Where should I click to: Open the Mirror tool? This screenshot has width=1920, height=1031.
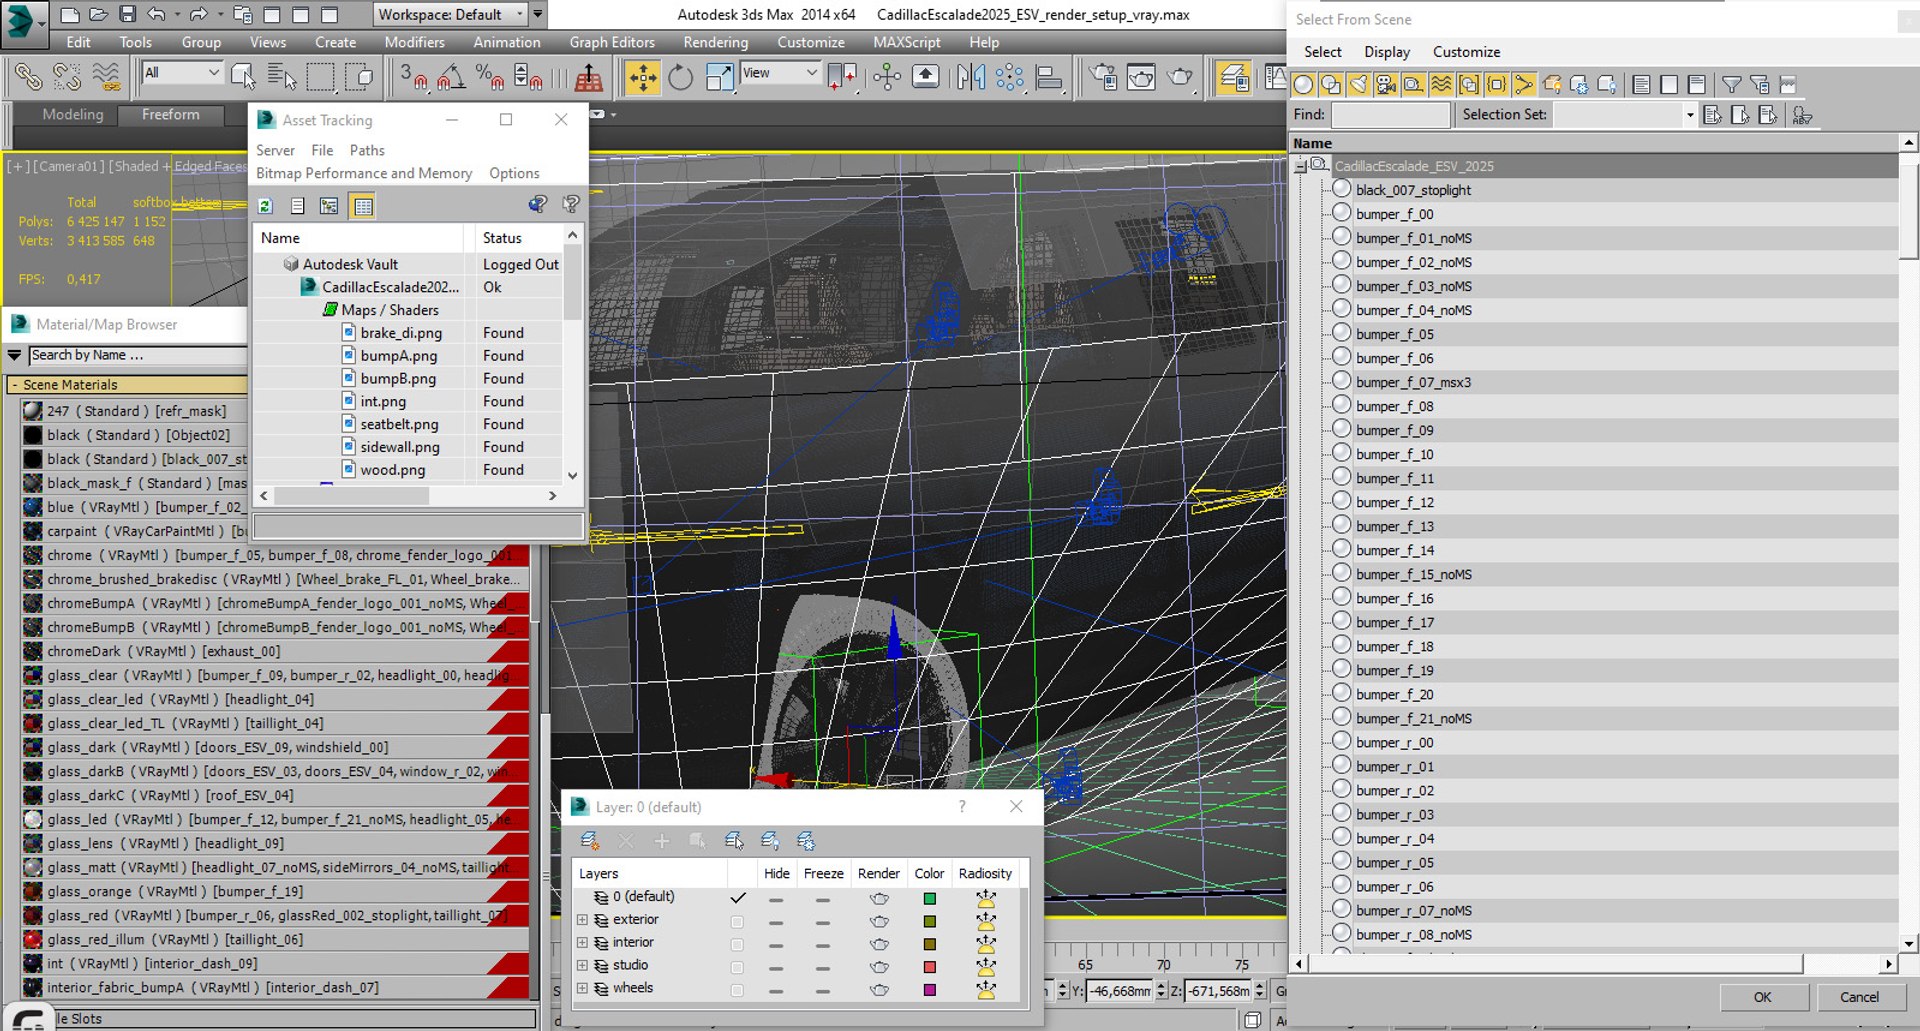(x=970, y=77)
